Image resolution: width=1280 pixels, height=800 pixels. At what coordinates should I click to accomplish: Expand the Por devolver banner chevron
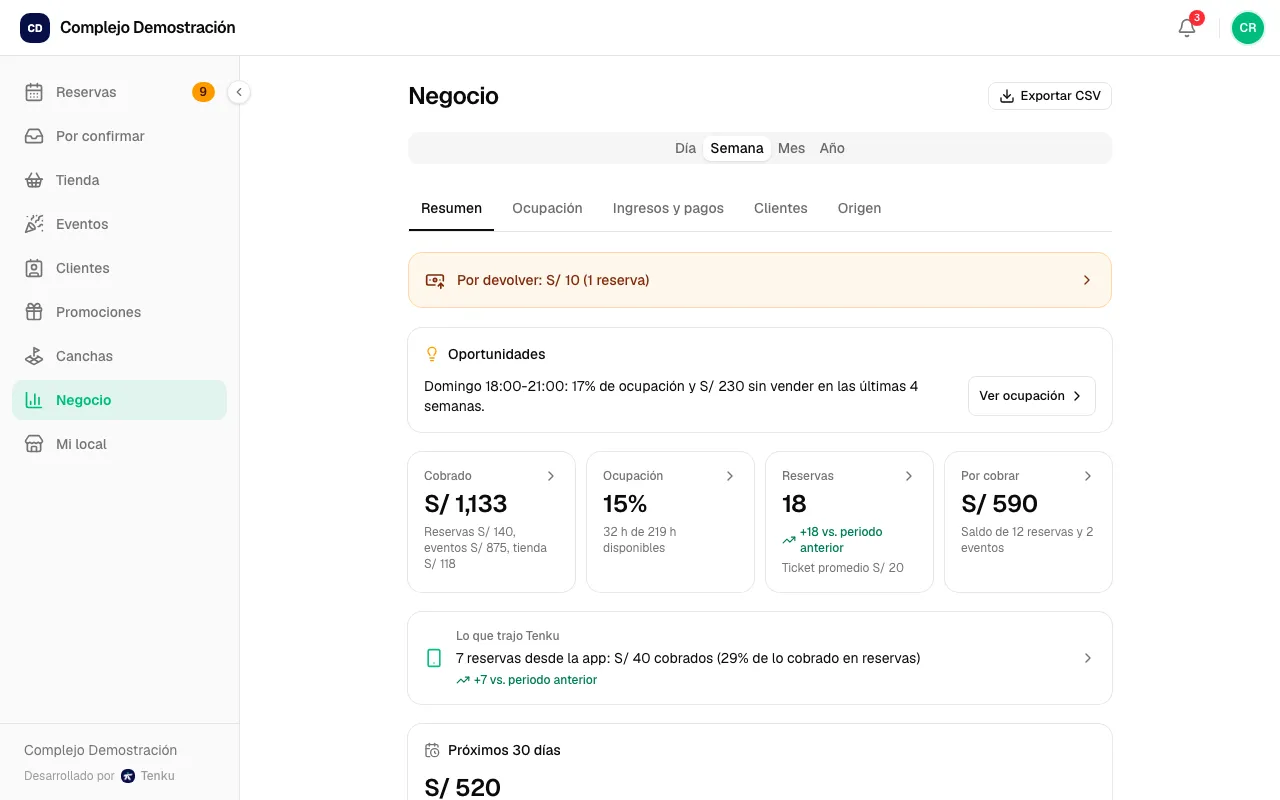(x=1087, y=280)
